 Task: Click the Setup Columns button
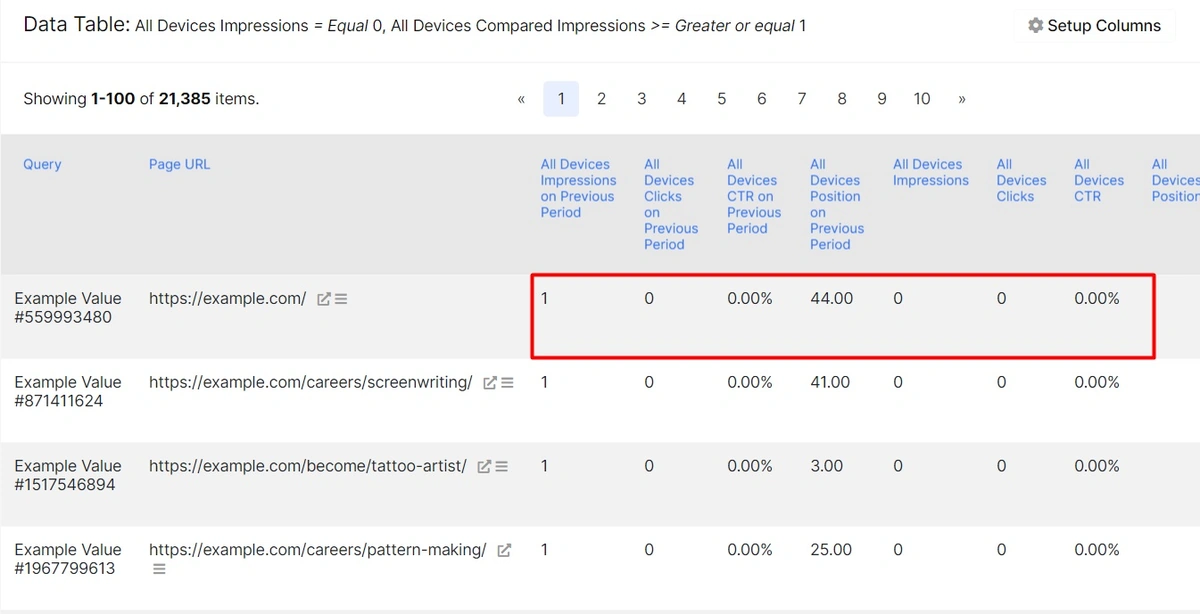pyautogui.click(x=1094, y=26)
